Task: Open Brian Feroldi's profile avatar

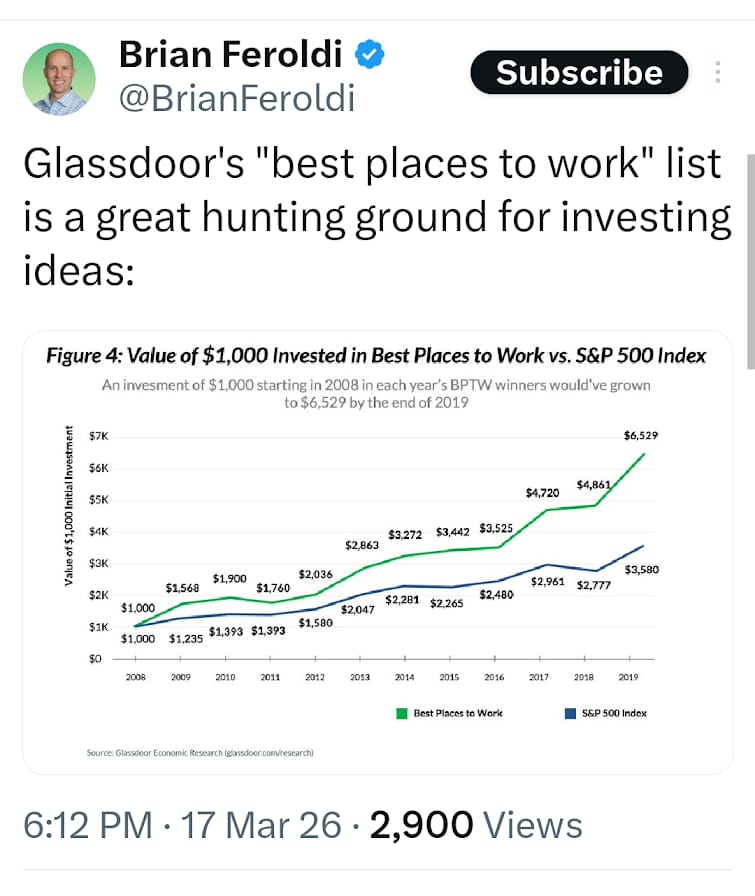Action: click(58, 78)
